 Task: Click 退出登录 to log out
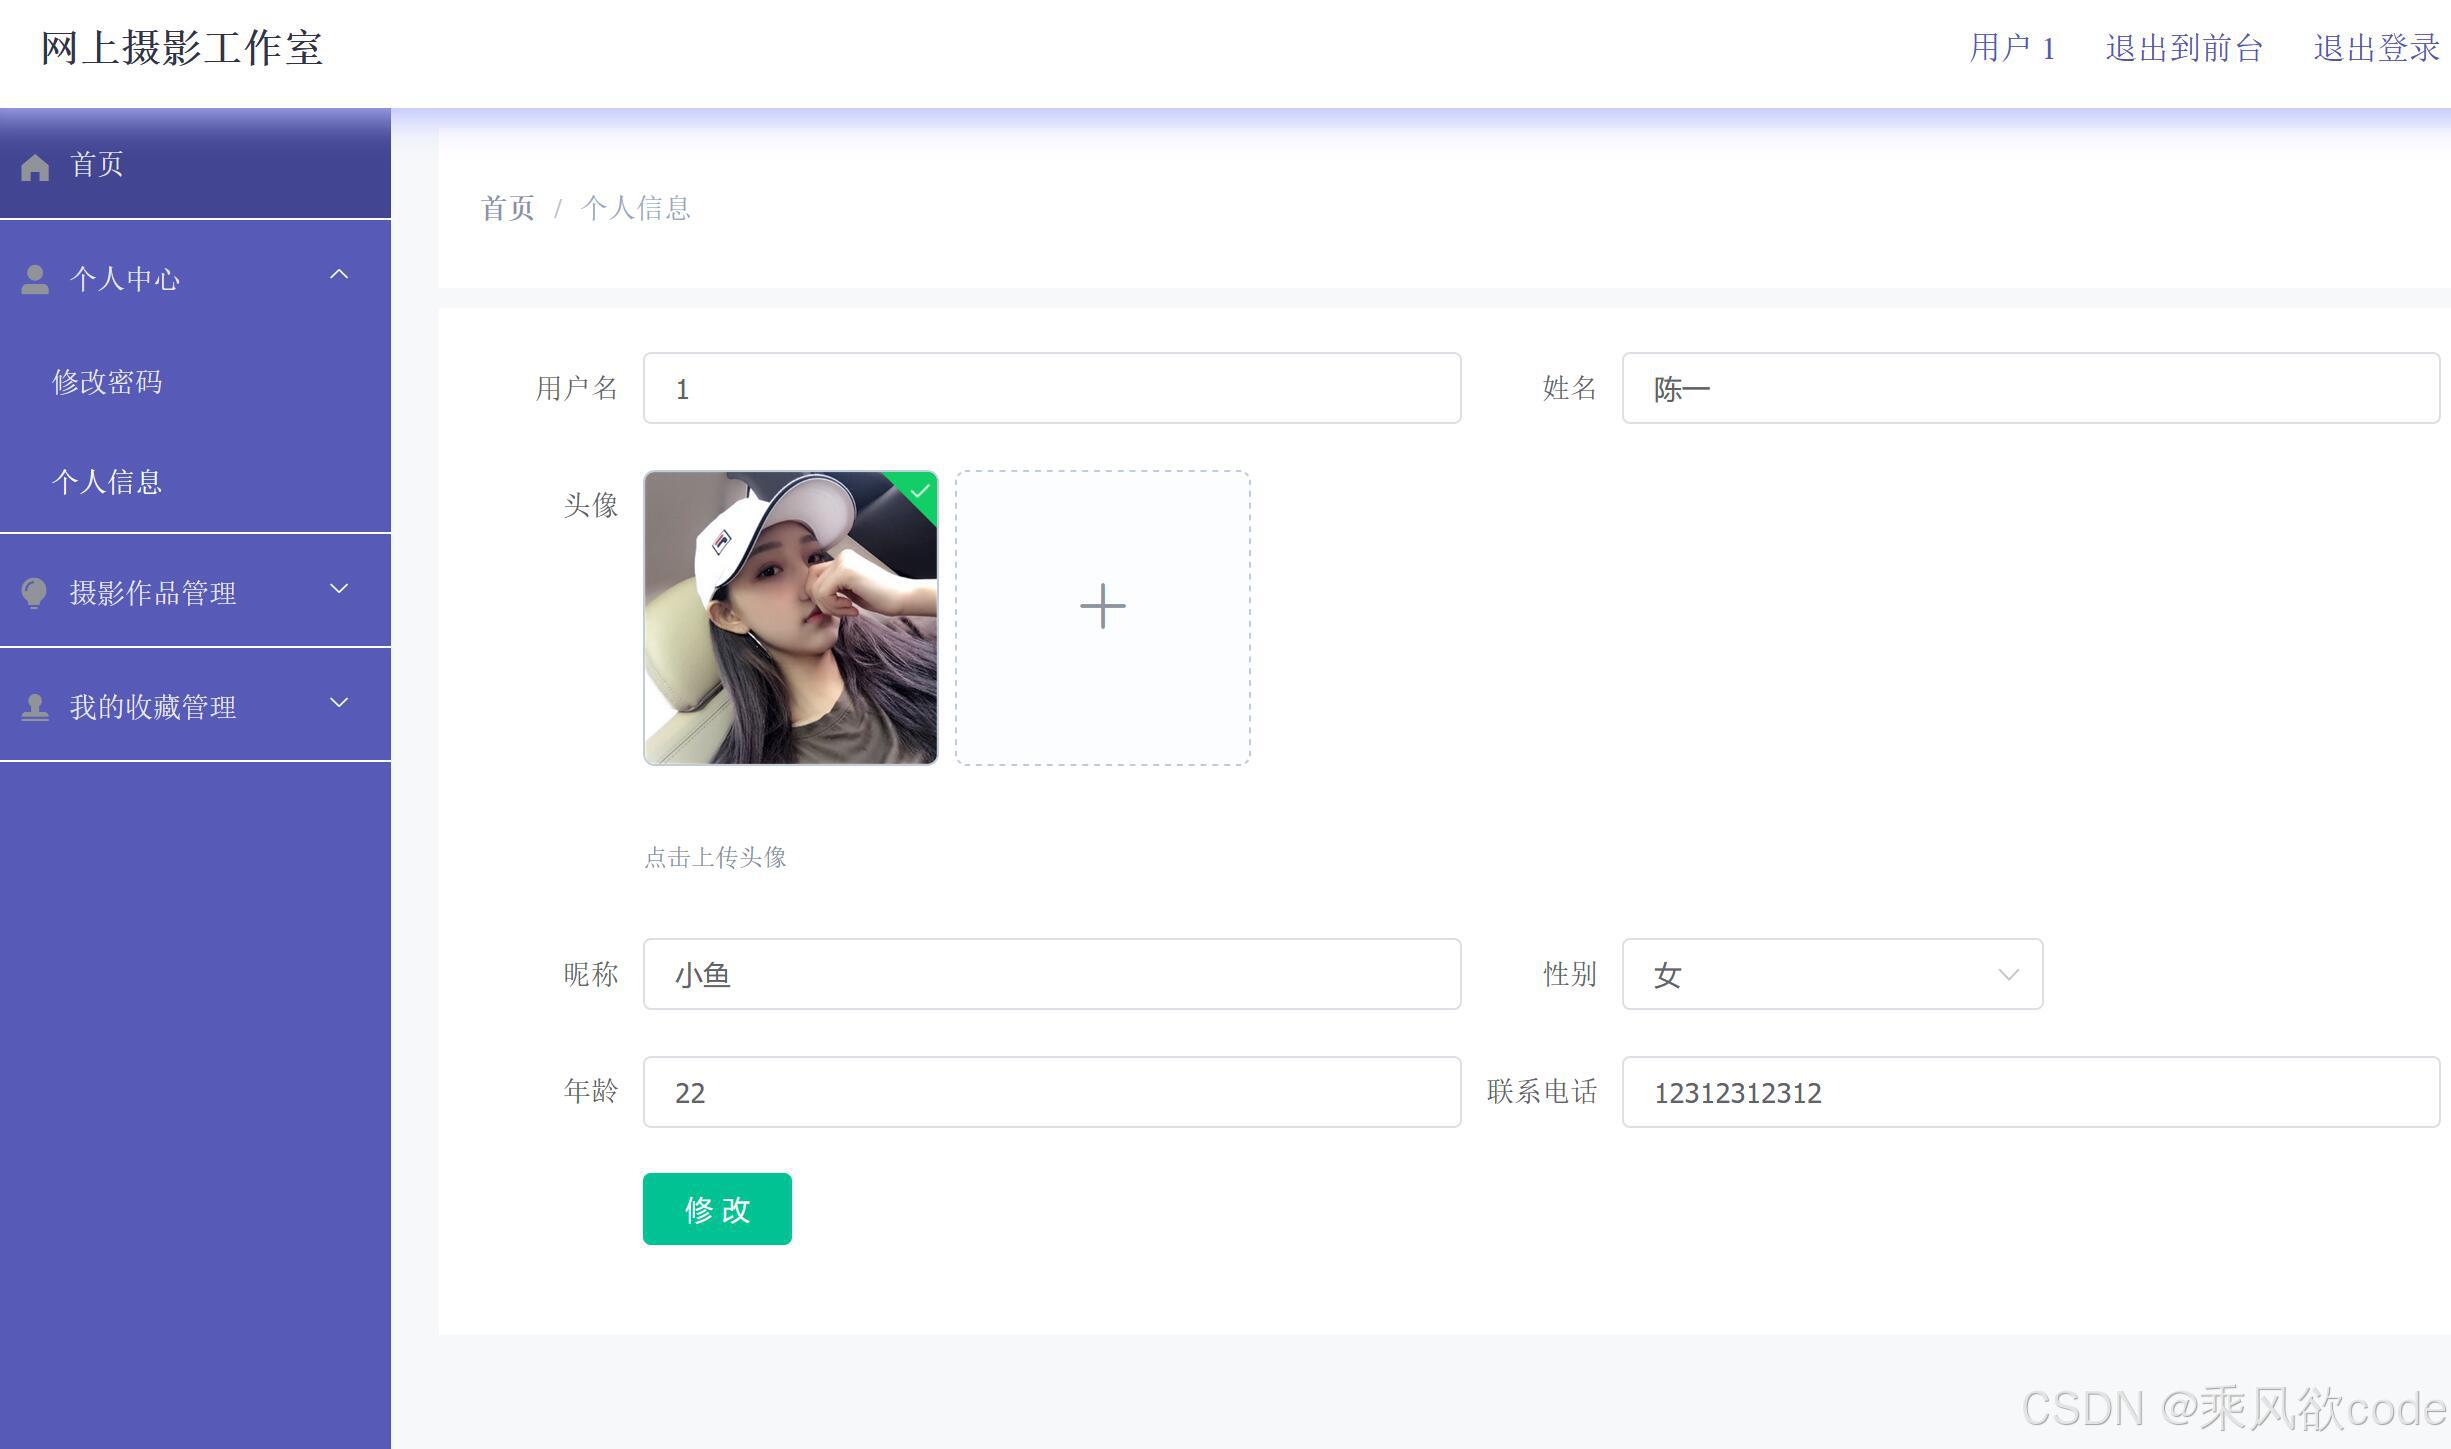click(x=2375, y=47)
